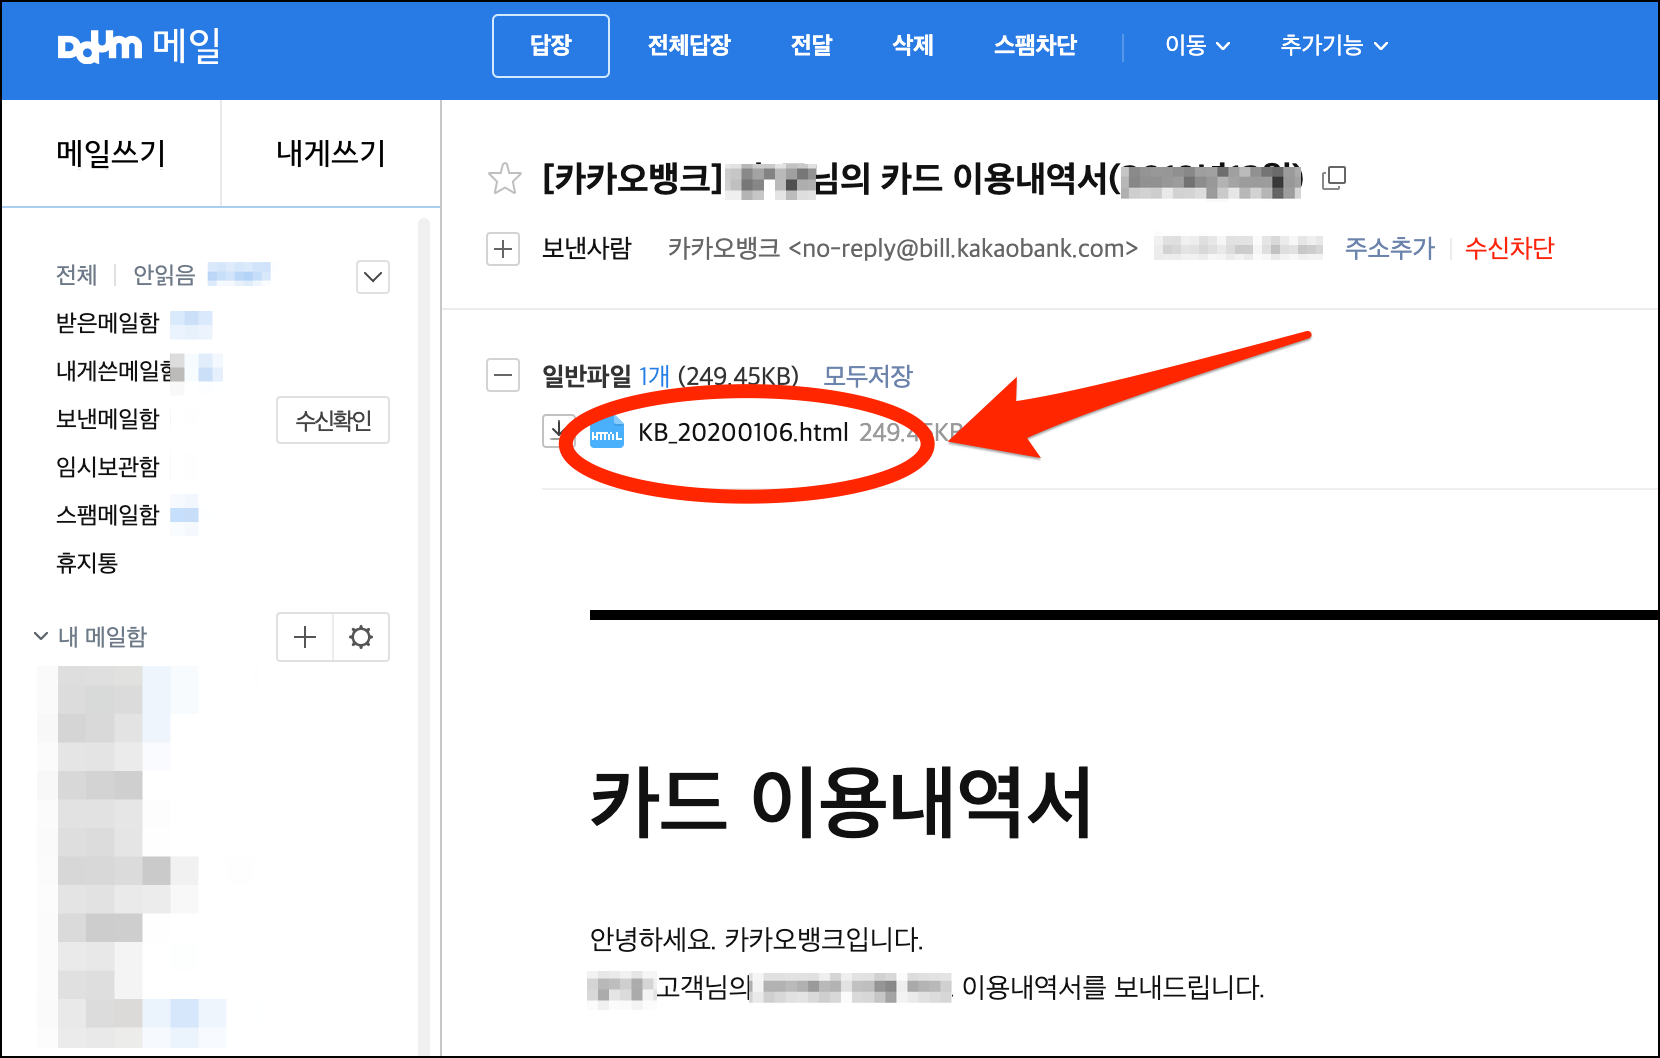Open email in new window icon
1660x1058 pixels.
[1334, 178]
